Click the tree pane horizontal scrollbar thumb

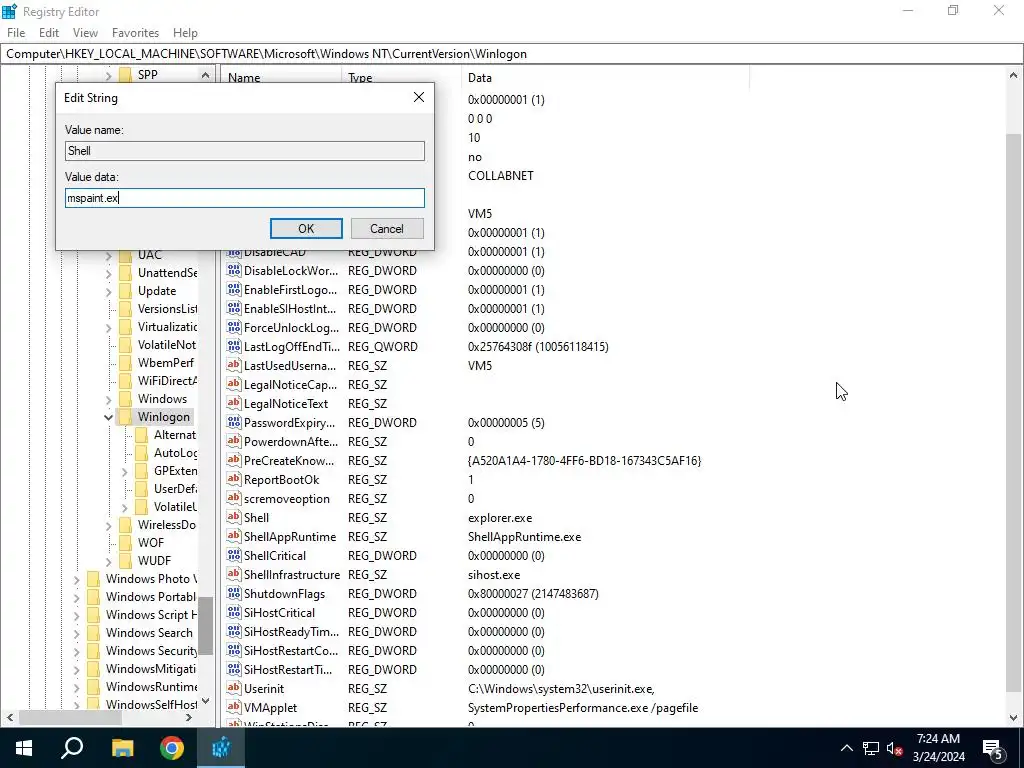pos(71,717)
